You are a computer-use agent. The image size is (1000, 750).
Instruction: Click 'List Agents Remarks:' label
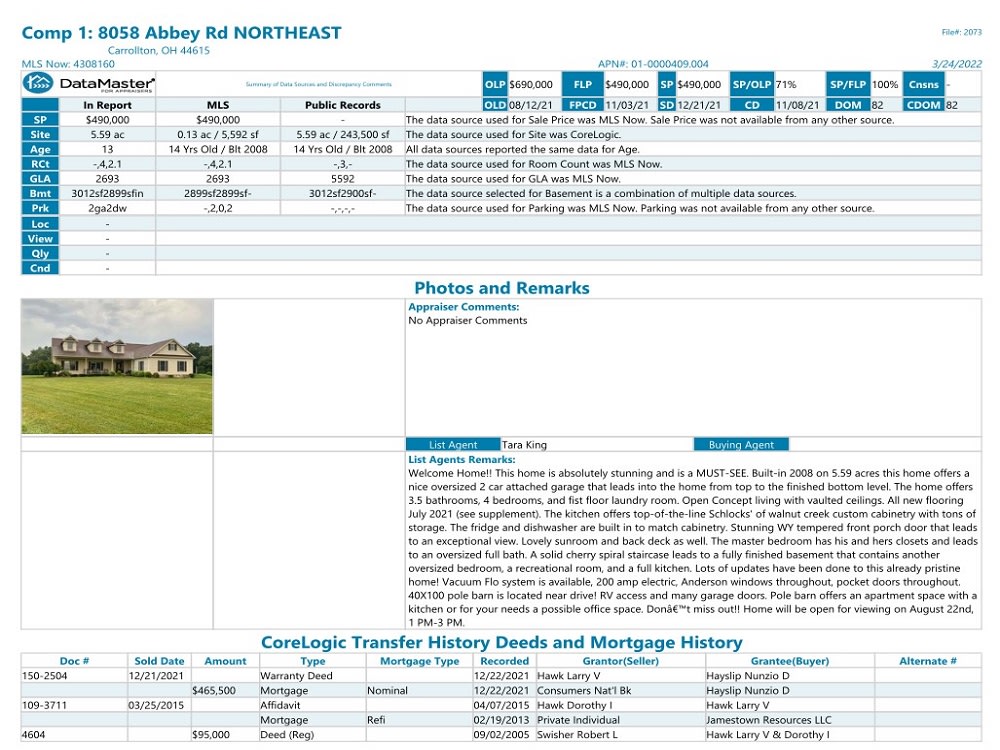(x=462, y=459)
